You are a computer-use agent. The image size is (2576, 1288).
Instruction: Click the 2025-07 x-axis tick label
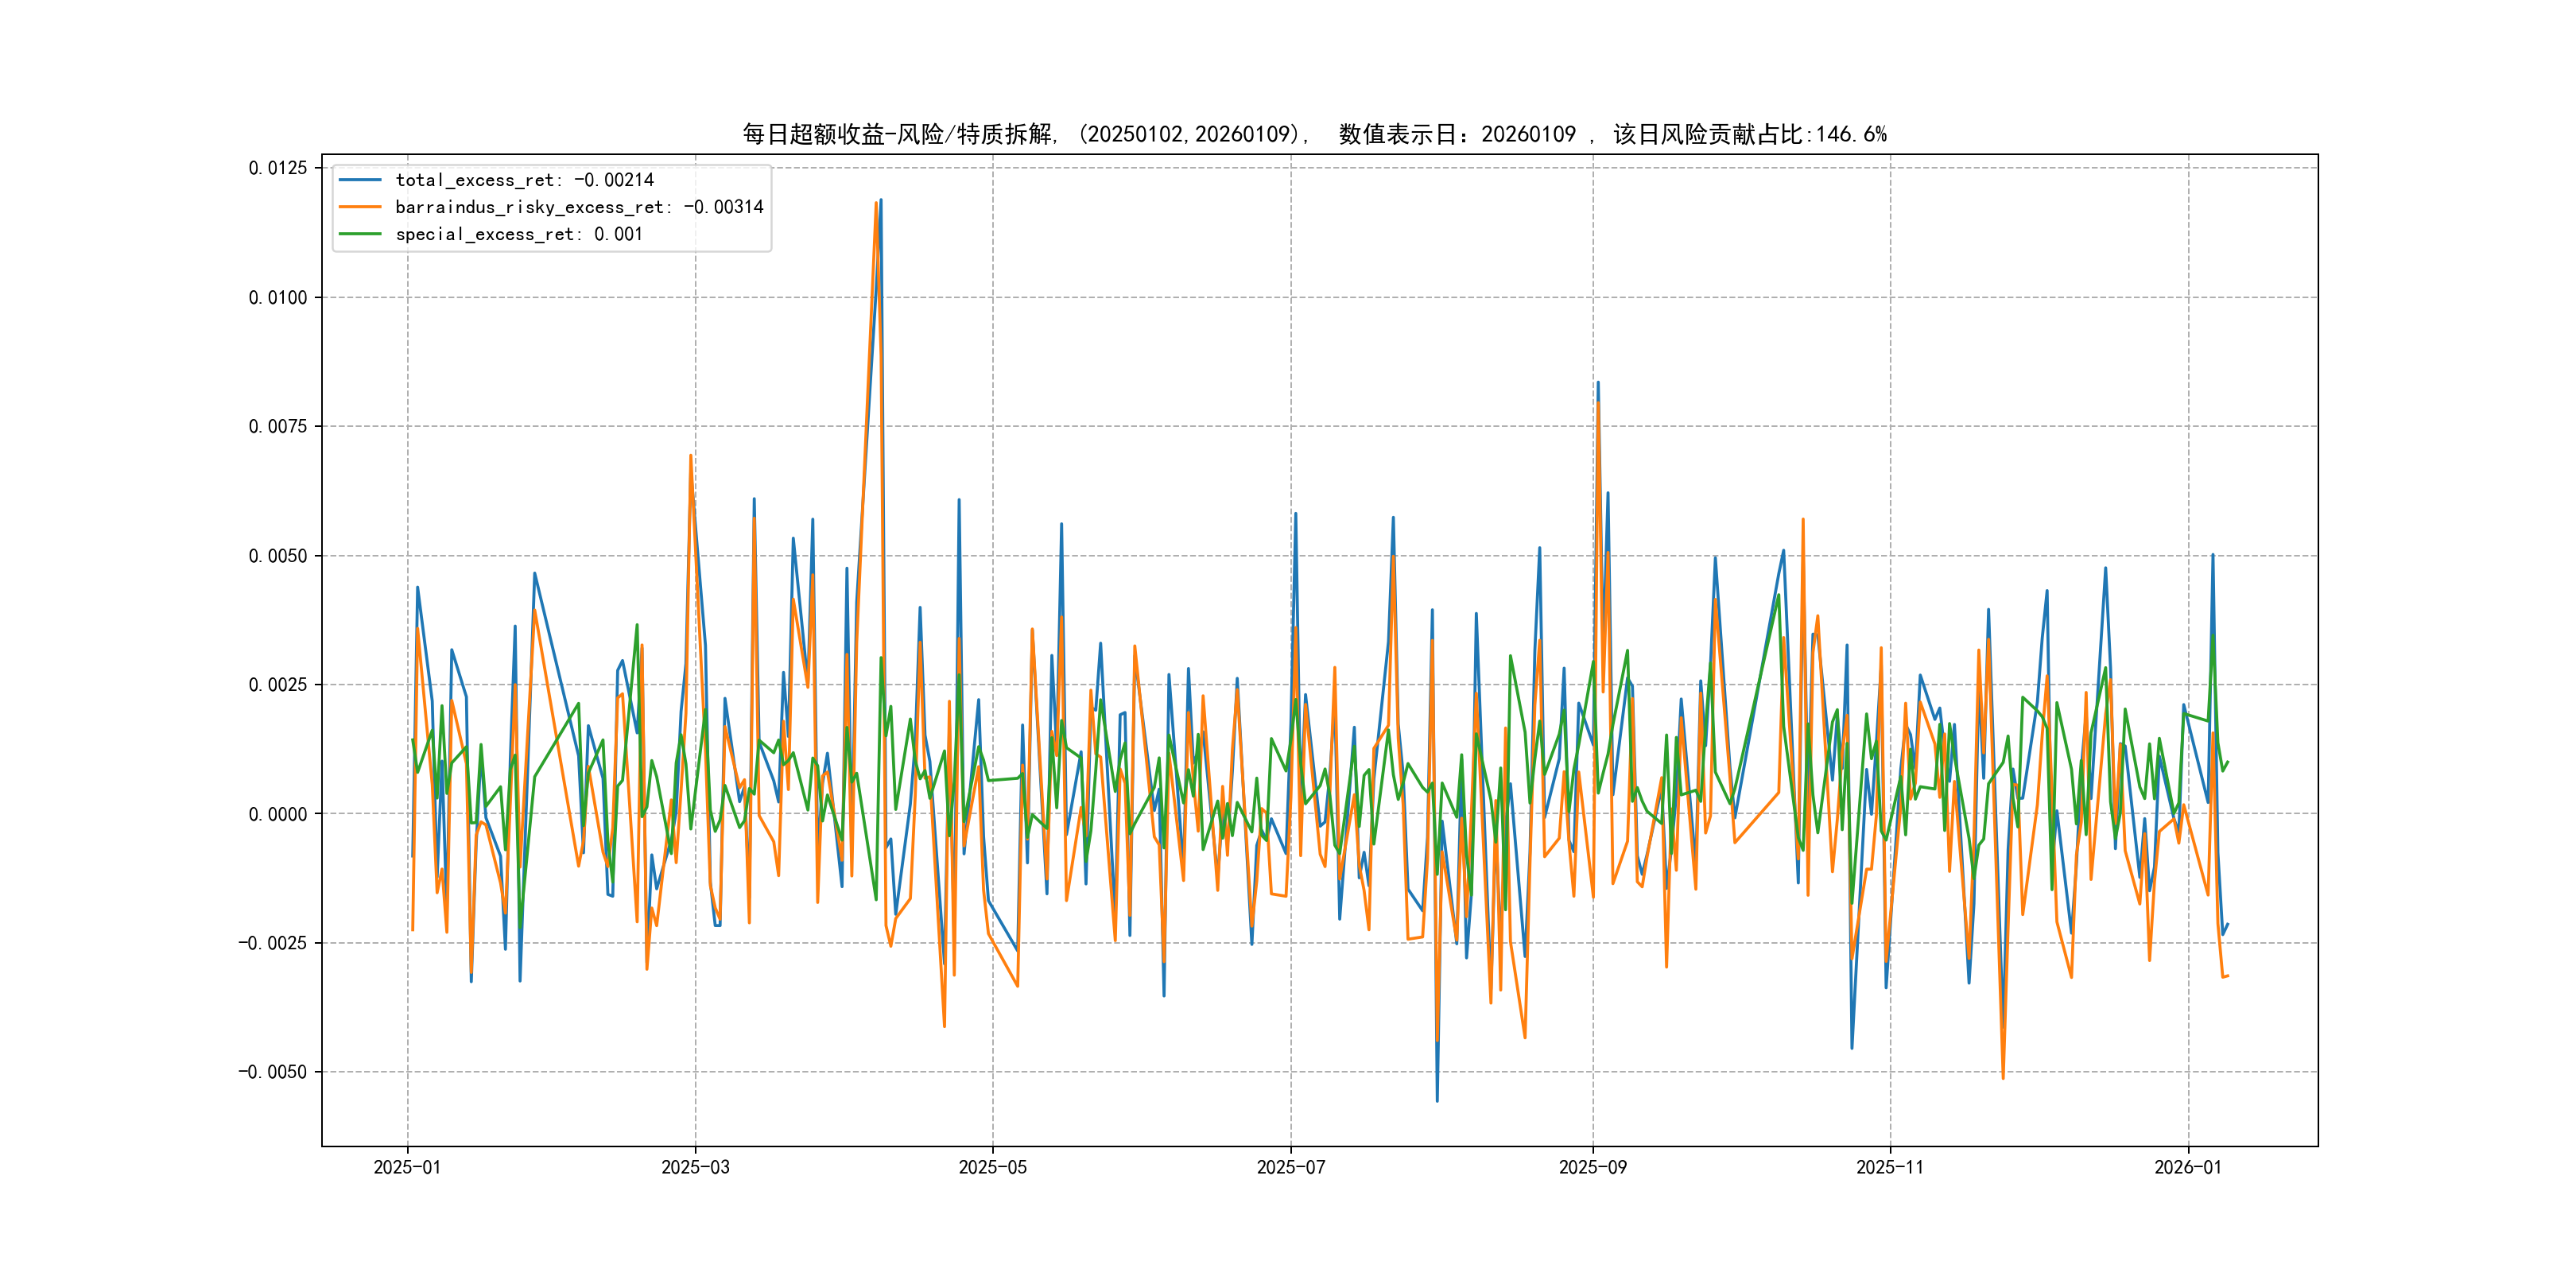pyautogui.click(x=1290, y=1168)
